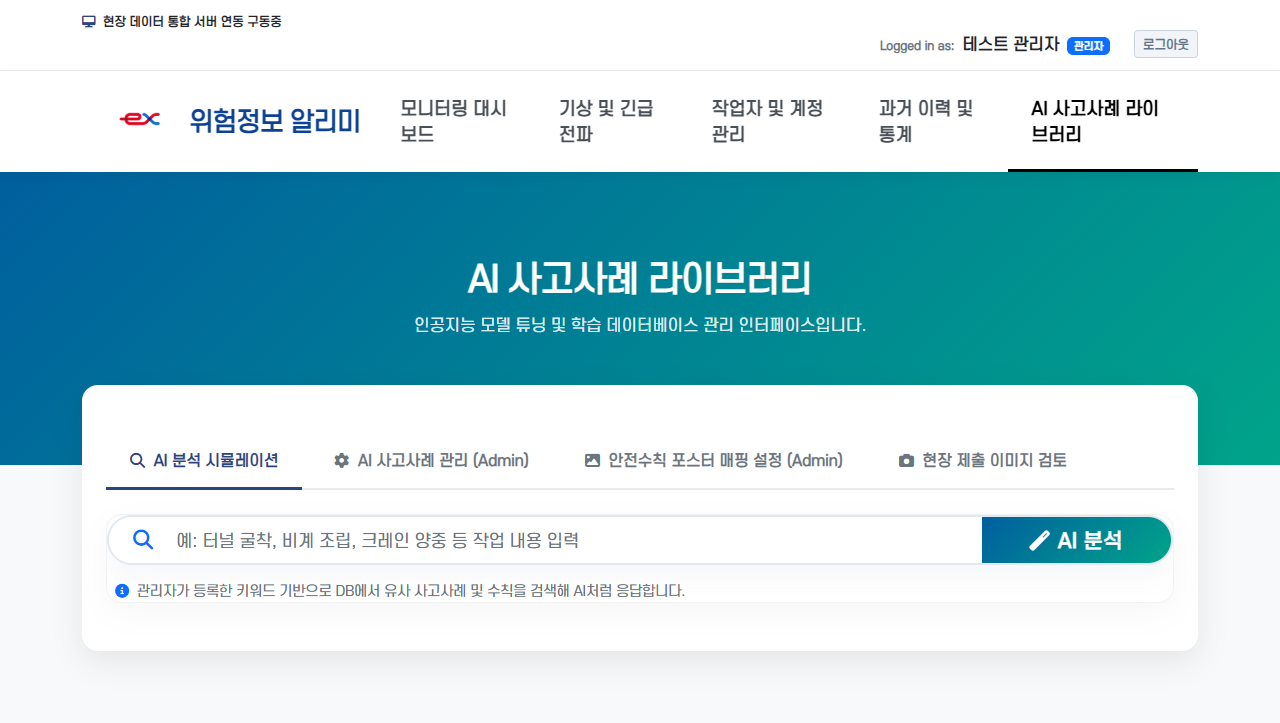The width and height of the screenshot is (1280, 723).
Task: Click the image icon on 포스터 매핑 tab
Action: (592, 461)
